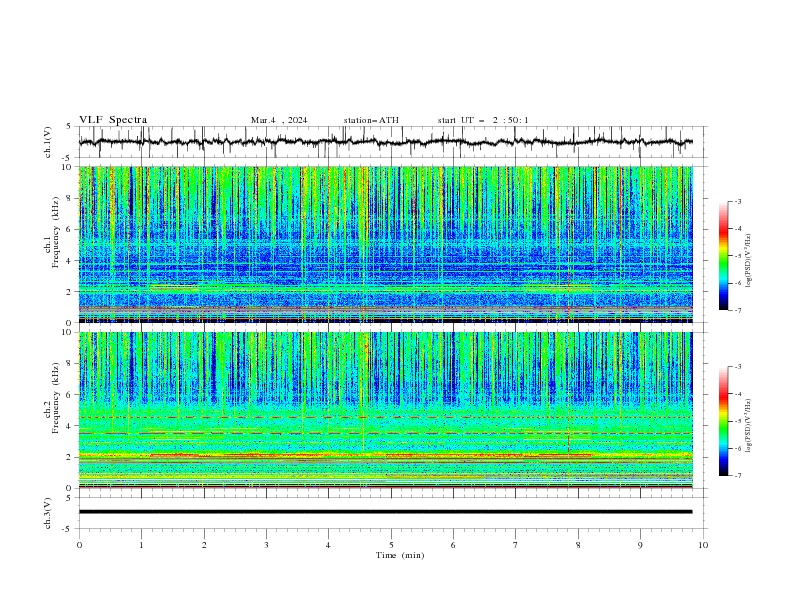Click the "ch.1(V)" waveform axis label
The image size is (792, 612).
pyautogui.click(x=48, y=142)
